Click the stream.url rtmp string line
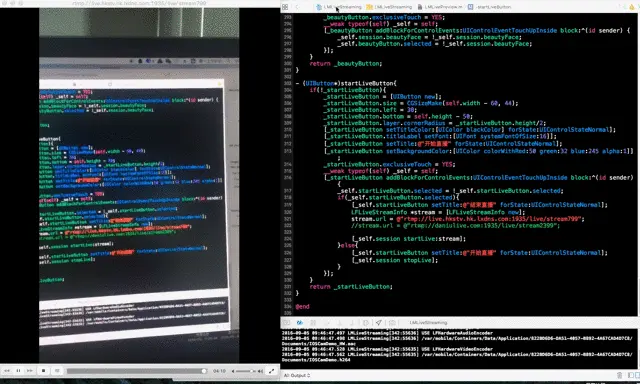Viewport: 640px width, 384px height. pyautogui.click(x=468, y=219)
